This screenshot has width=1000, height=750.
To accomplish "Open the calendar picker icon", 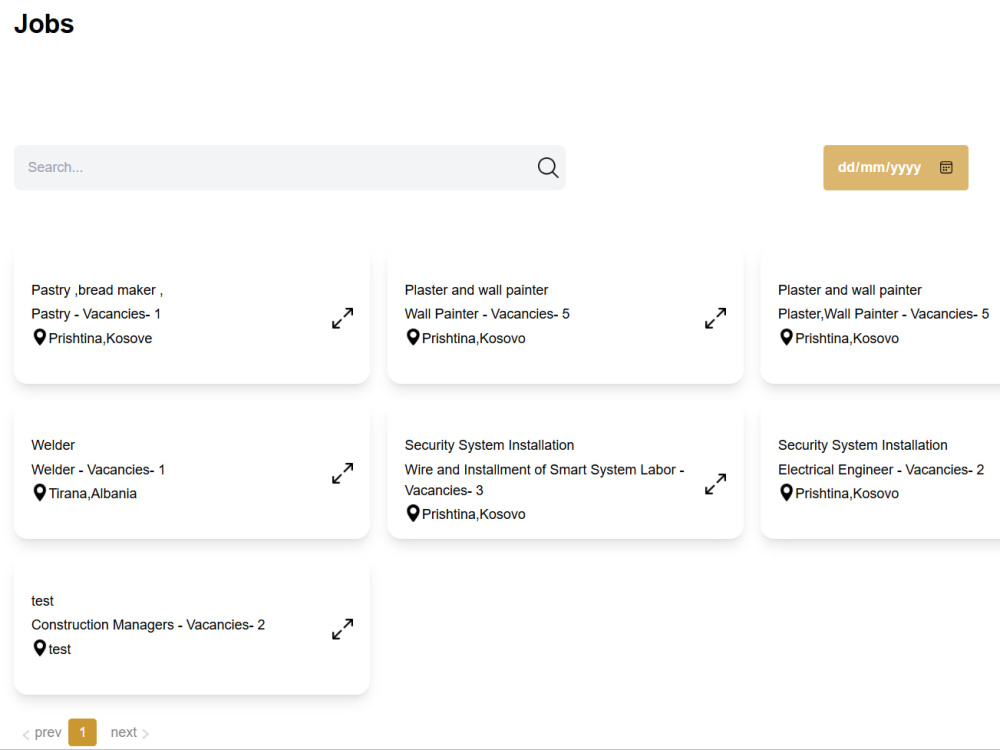I will 946,167.
